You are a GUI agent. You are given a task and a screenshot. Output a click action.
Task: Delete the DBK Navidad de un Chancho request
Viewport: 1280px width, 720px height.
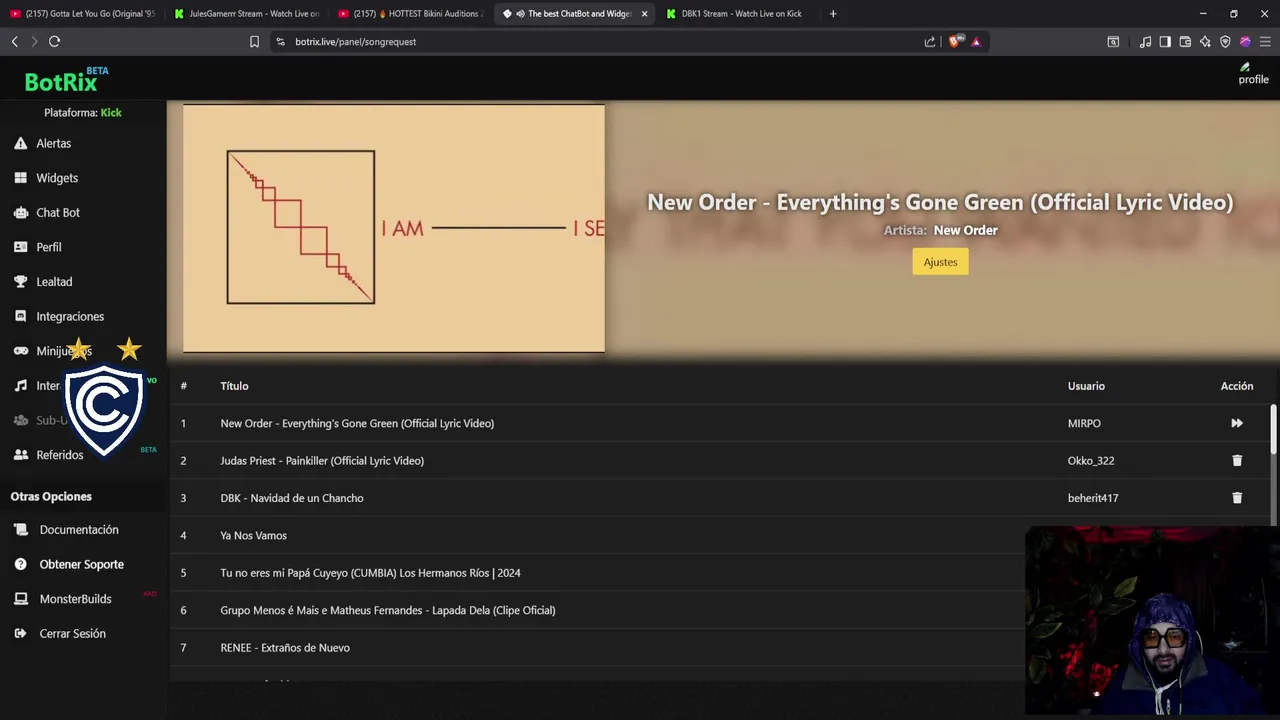click(x=1237, y=498)
